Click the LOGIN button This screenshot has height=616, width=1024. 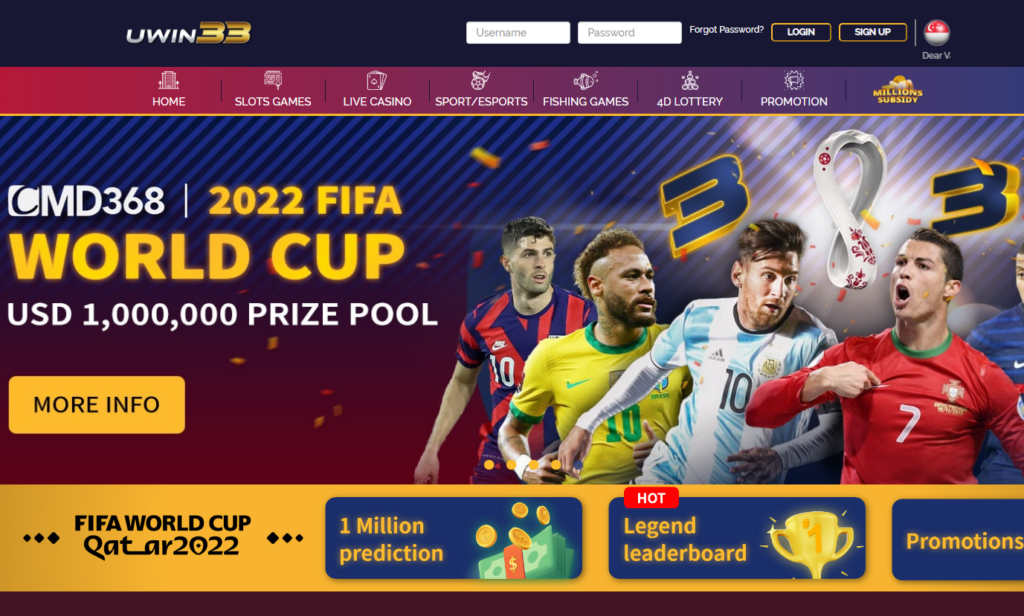[x=801, y=32]
